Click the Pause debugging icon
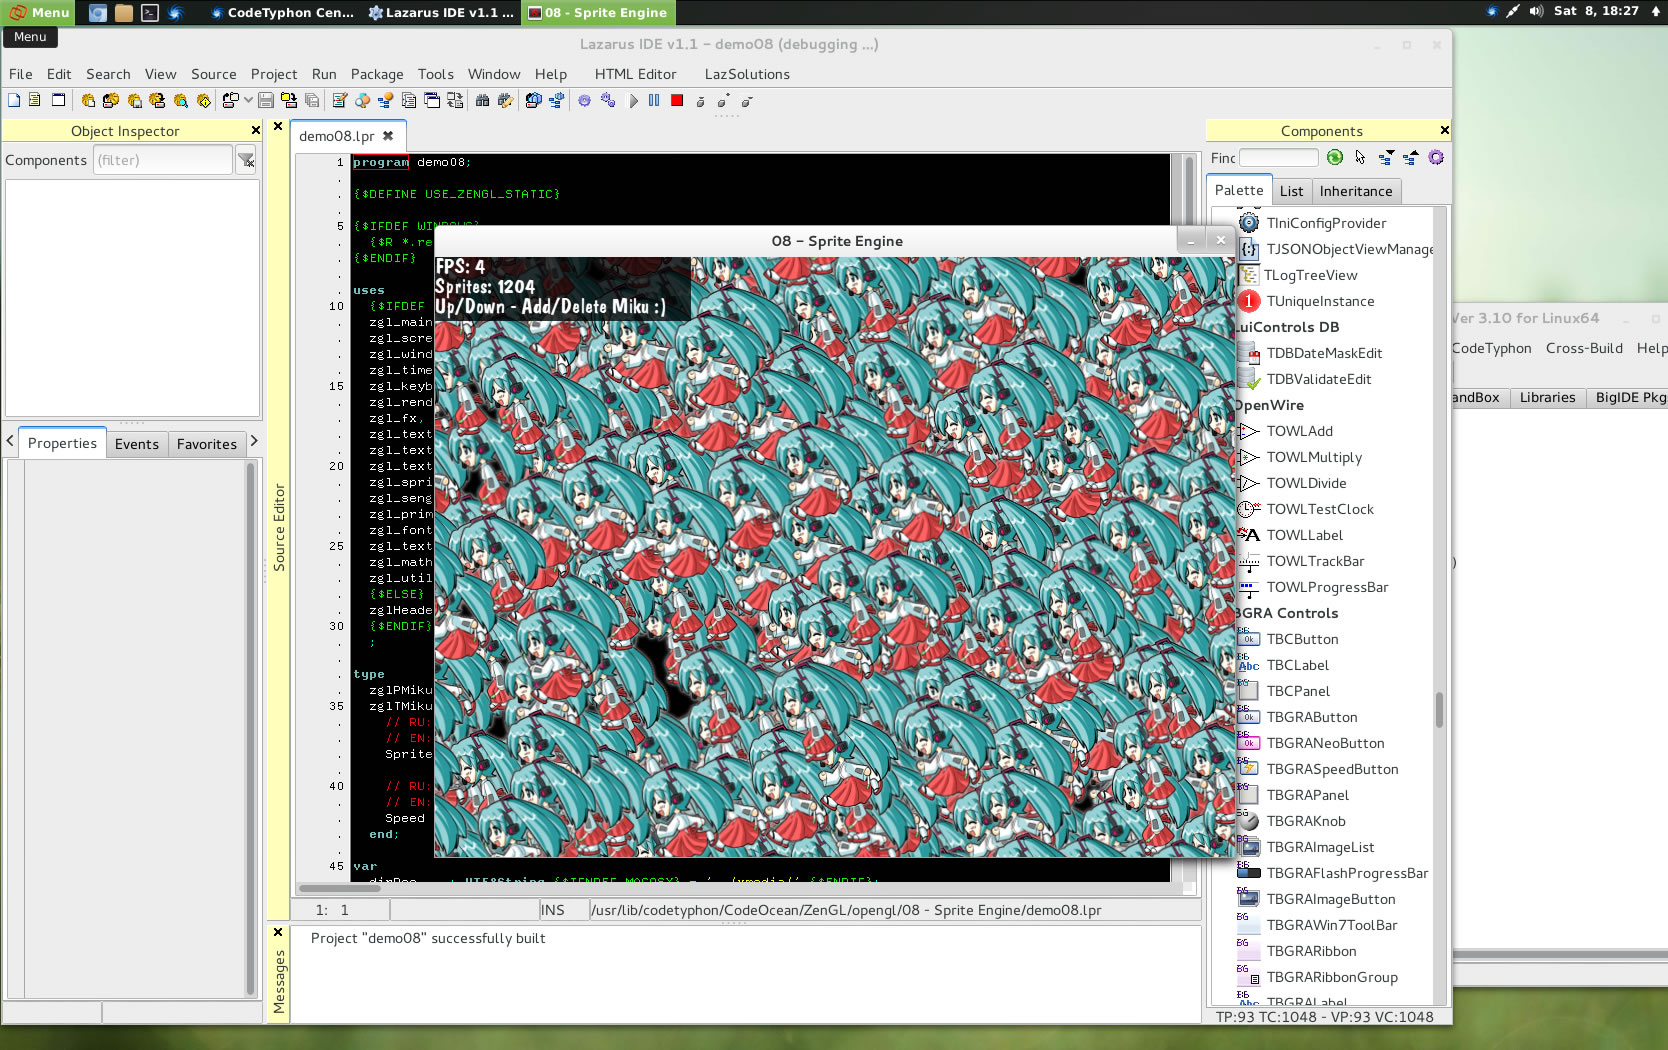1668x1050 pixels. click(654, 100)
